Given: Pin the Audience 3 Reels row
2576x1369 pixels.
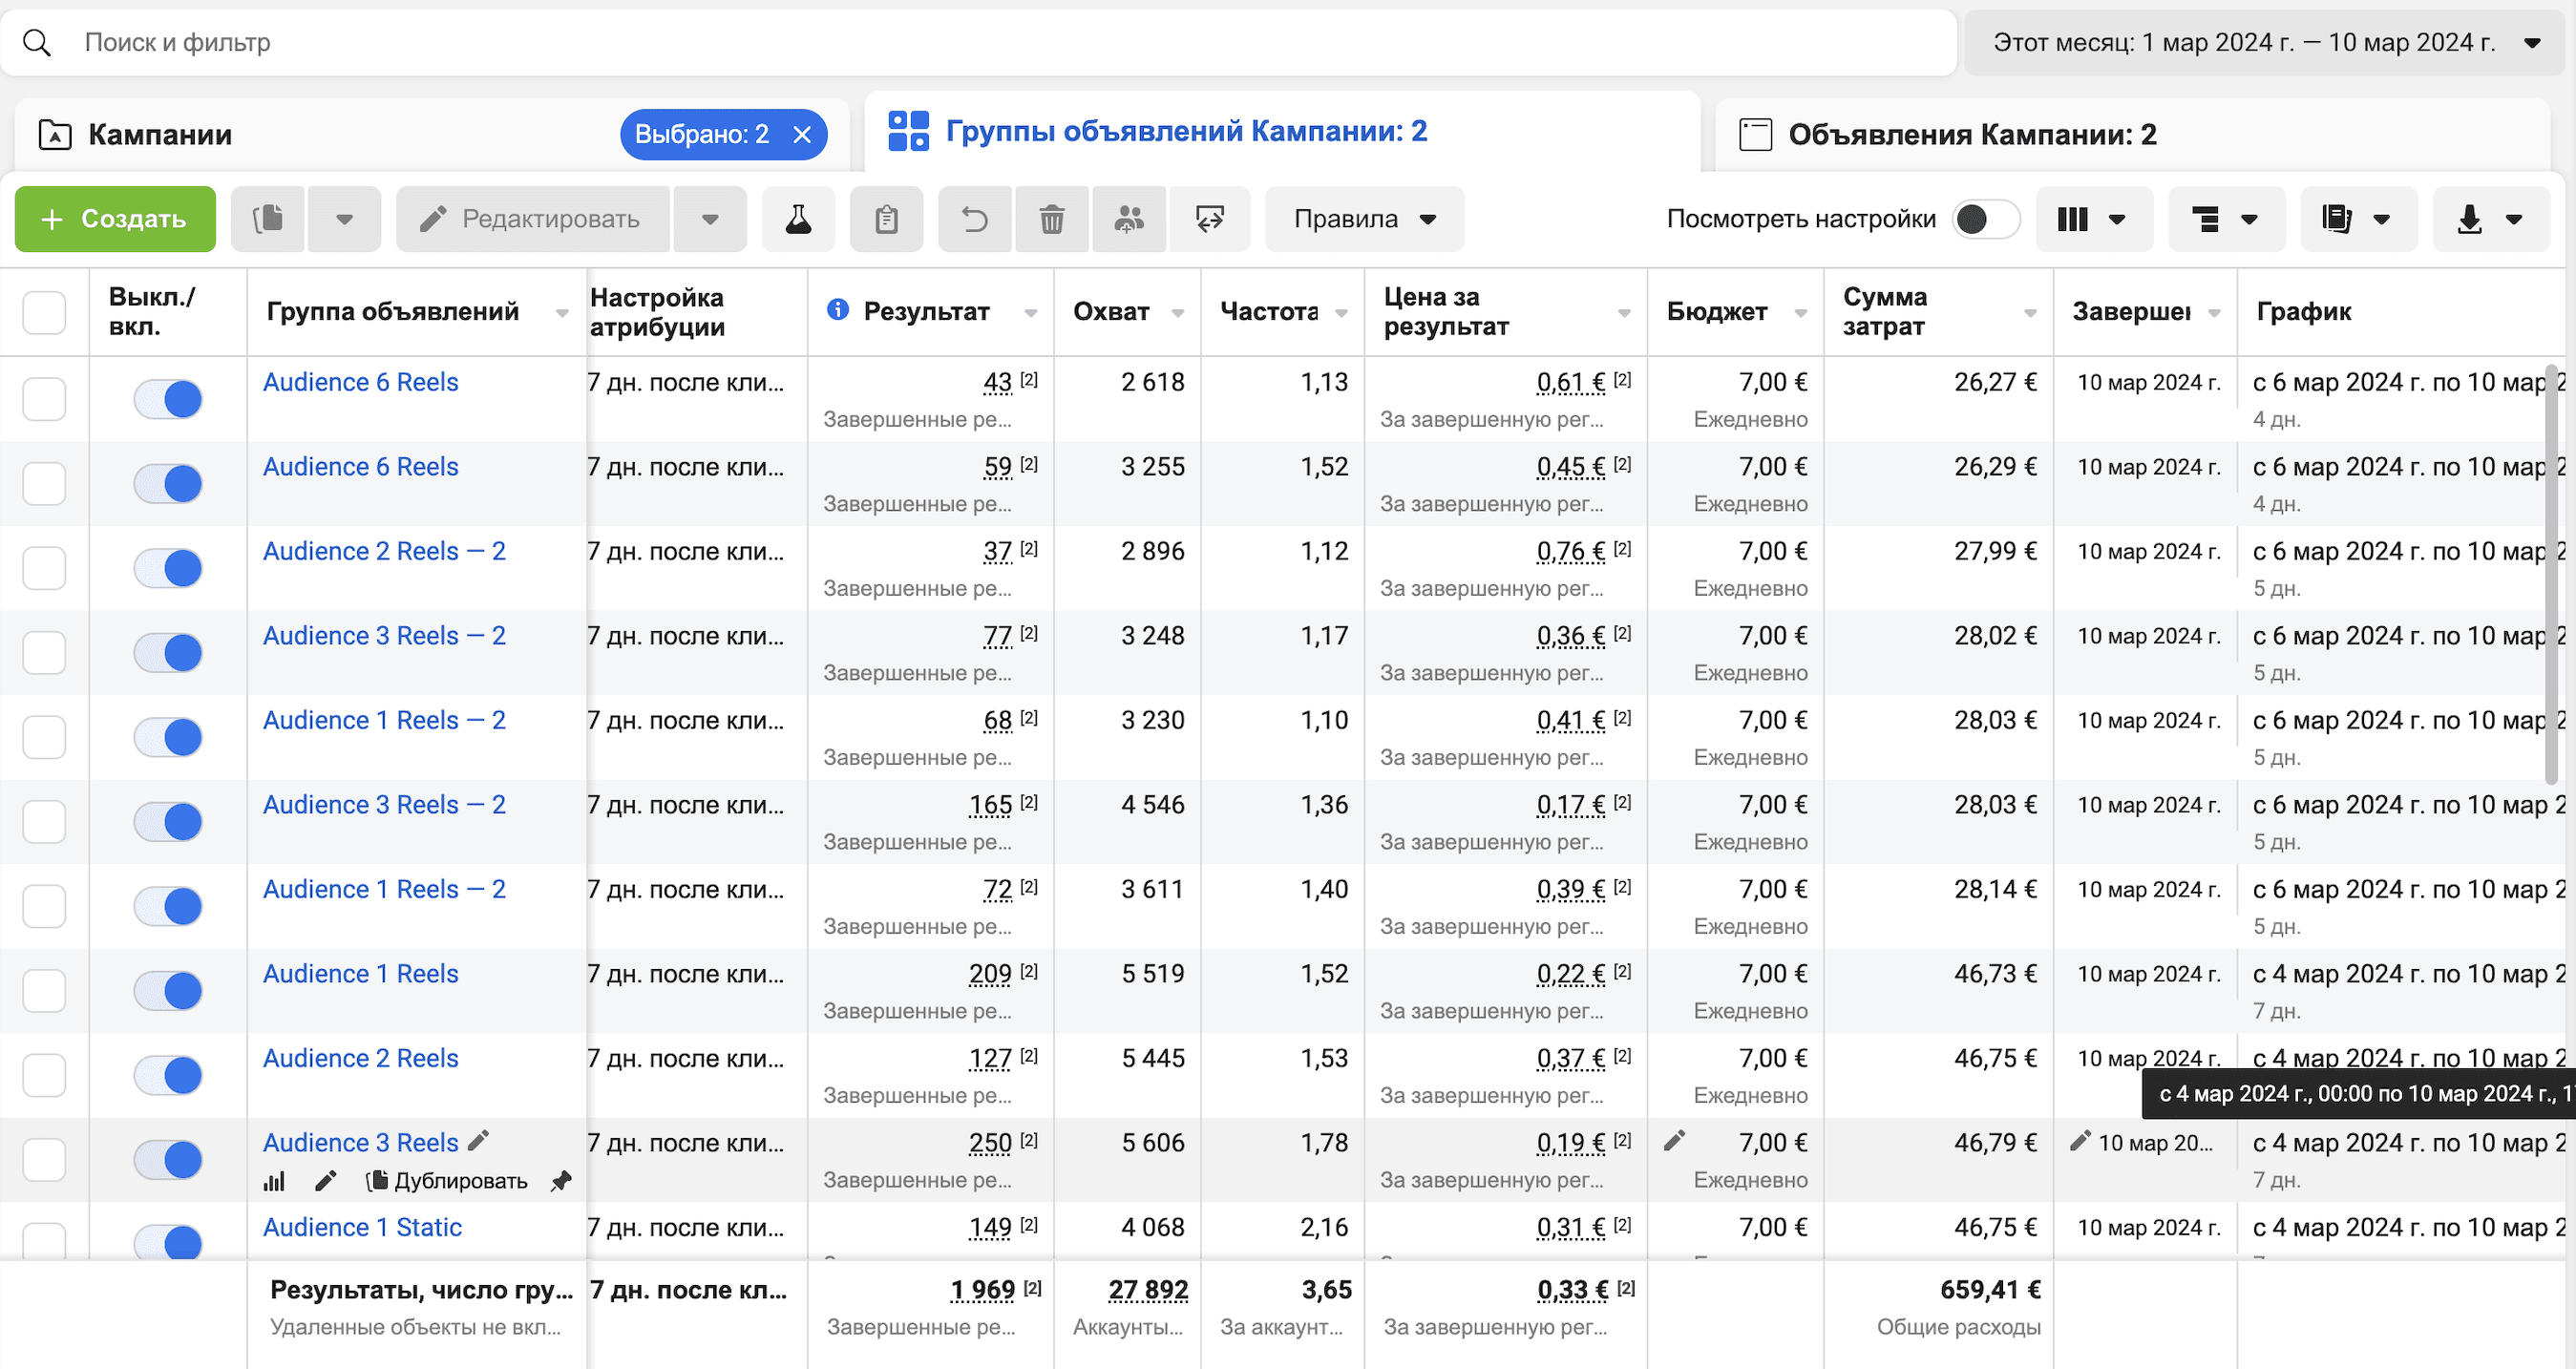Looking at the screenshot, I should pyautogui.click(x=561, y=1181).
